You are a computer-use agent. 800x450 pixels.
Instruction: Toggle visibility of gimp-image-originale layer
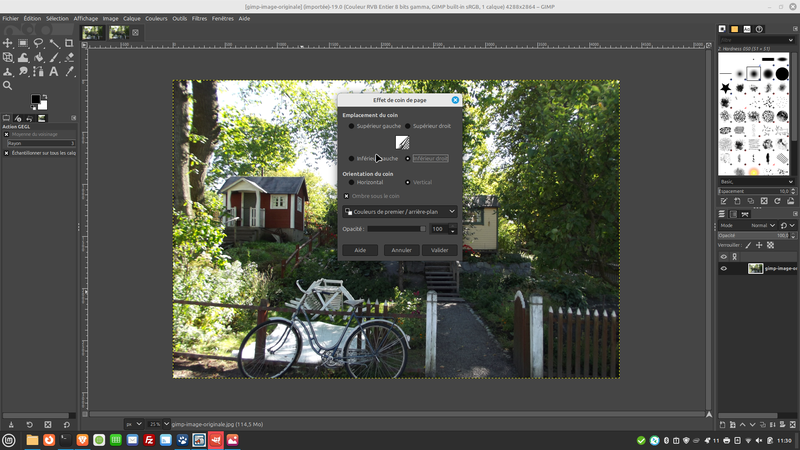724,268
